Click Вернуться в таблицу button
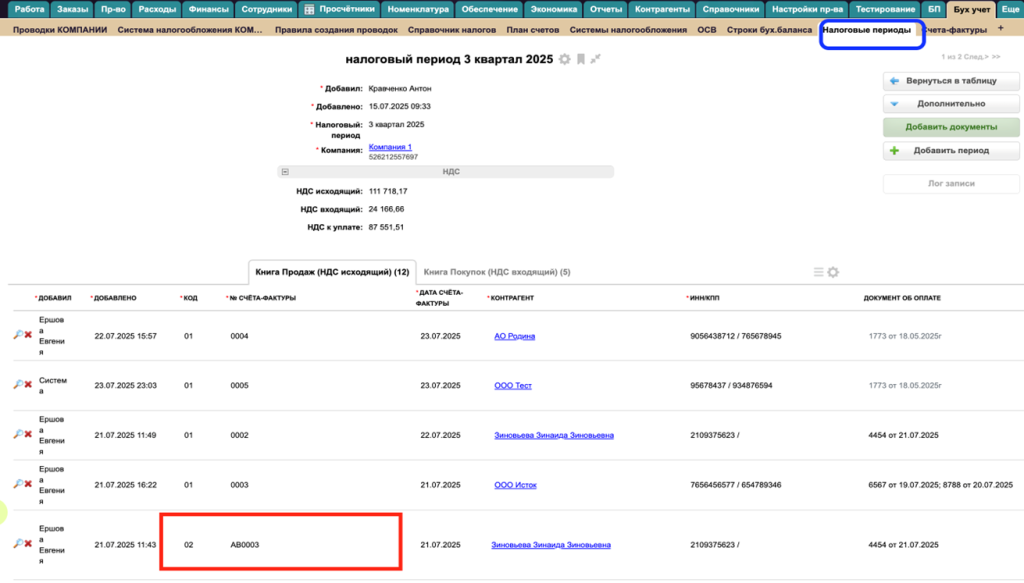The width and height of the screenshot is (1024, 583). tap(951, 80)
